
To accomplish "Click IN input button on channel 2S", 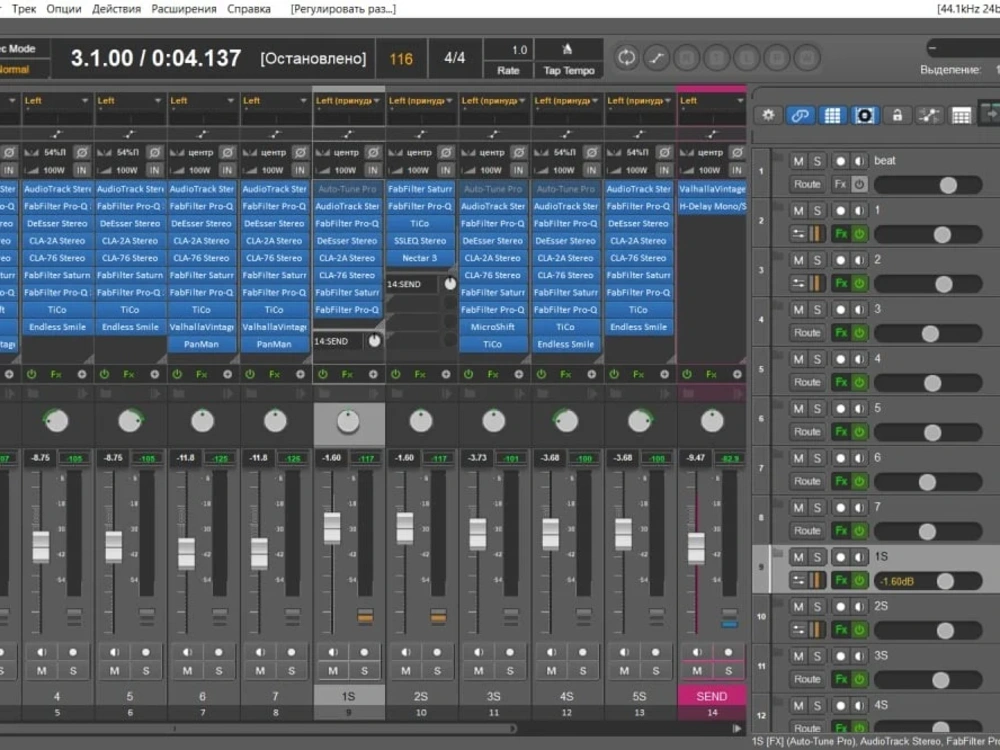I will point(446,170).
